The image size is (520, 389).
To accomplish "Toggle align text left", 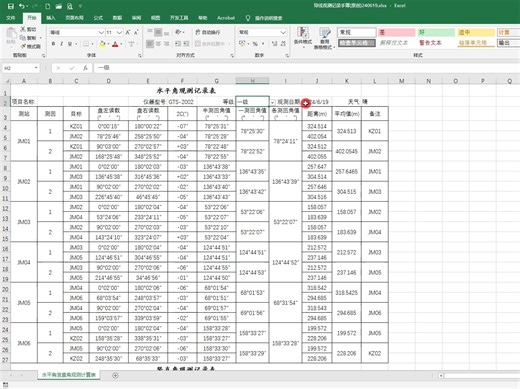I will [150, 44].
